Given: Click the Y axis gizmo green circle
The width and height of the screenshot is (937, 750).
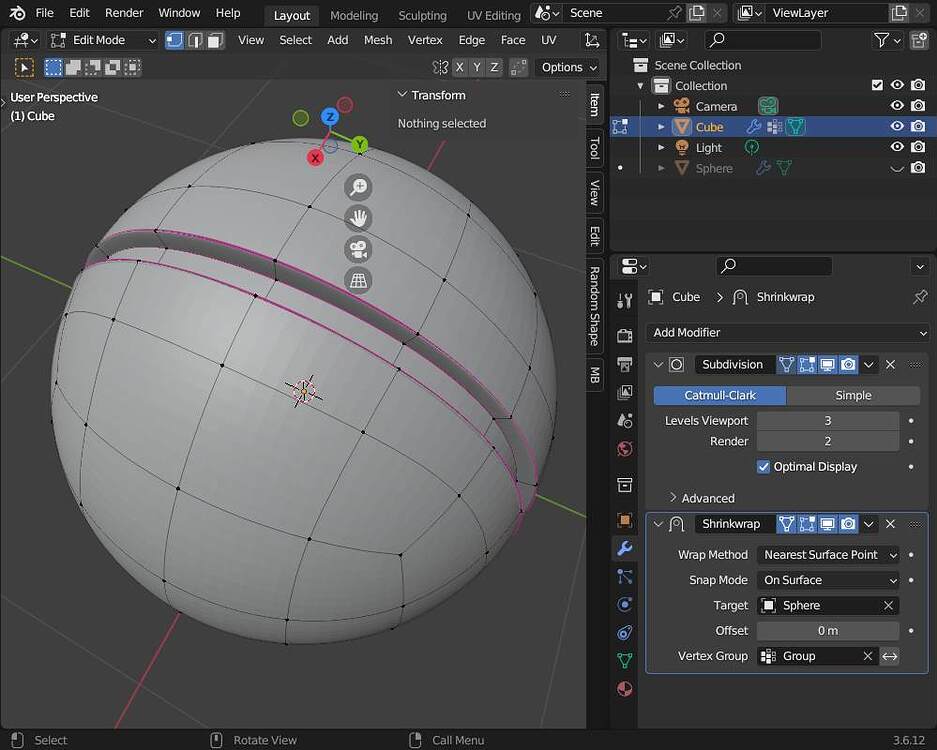Looking at the screenshot, I should [x=359, y=145].
